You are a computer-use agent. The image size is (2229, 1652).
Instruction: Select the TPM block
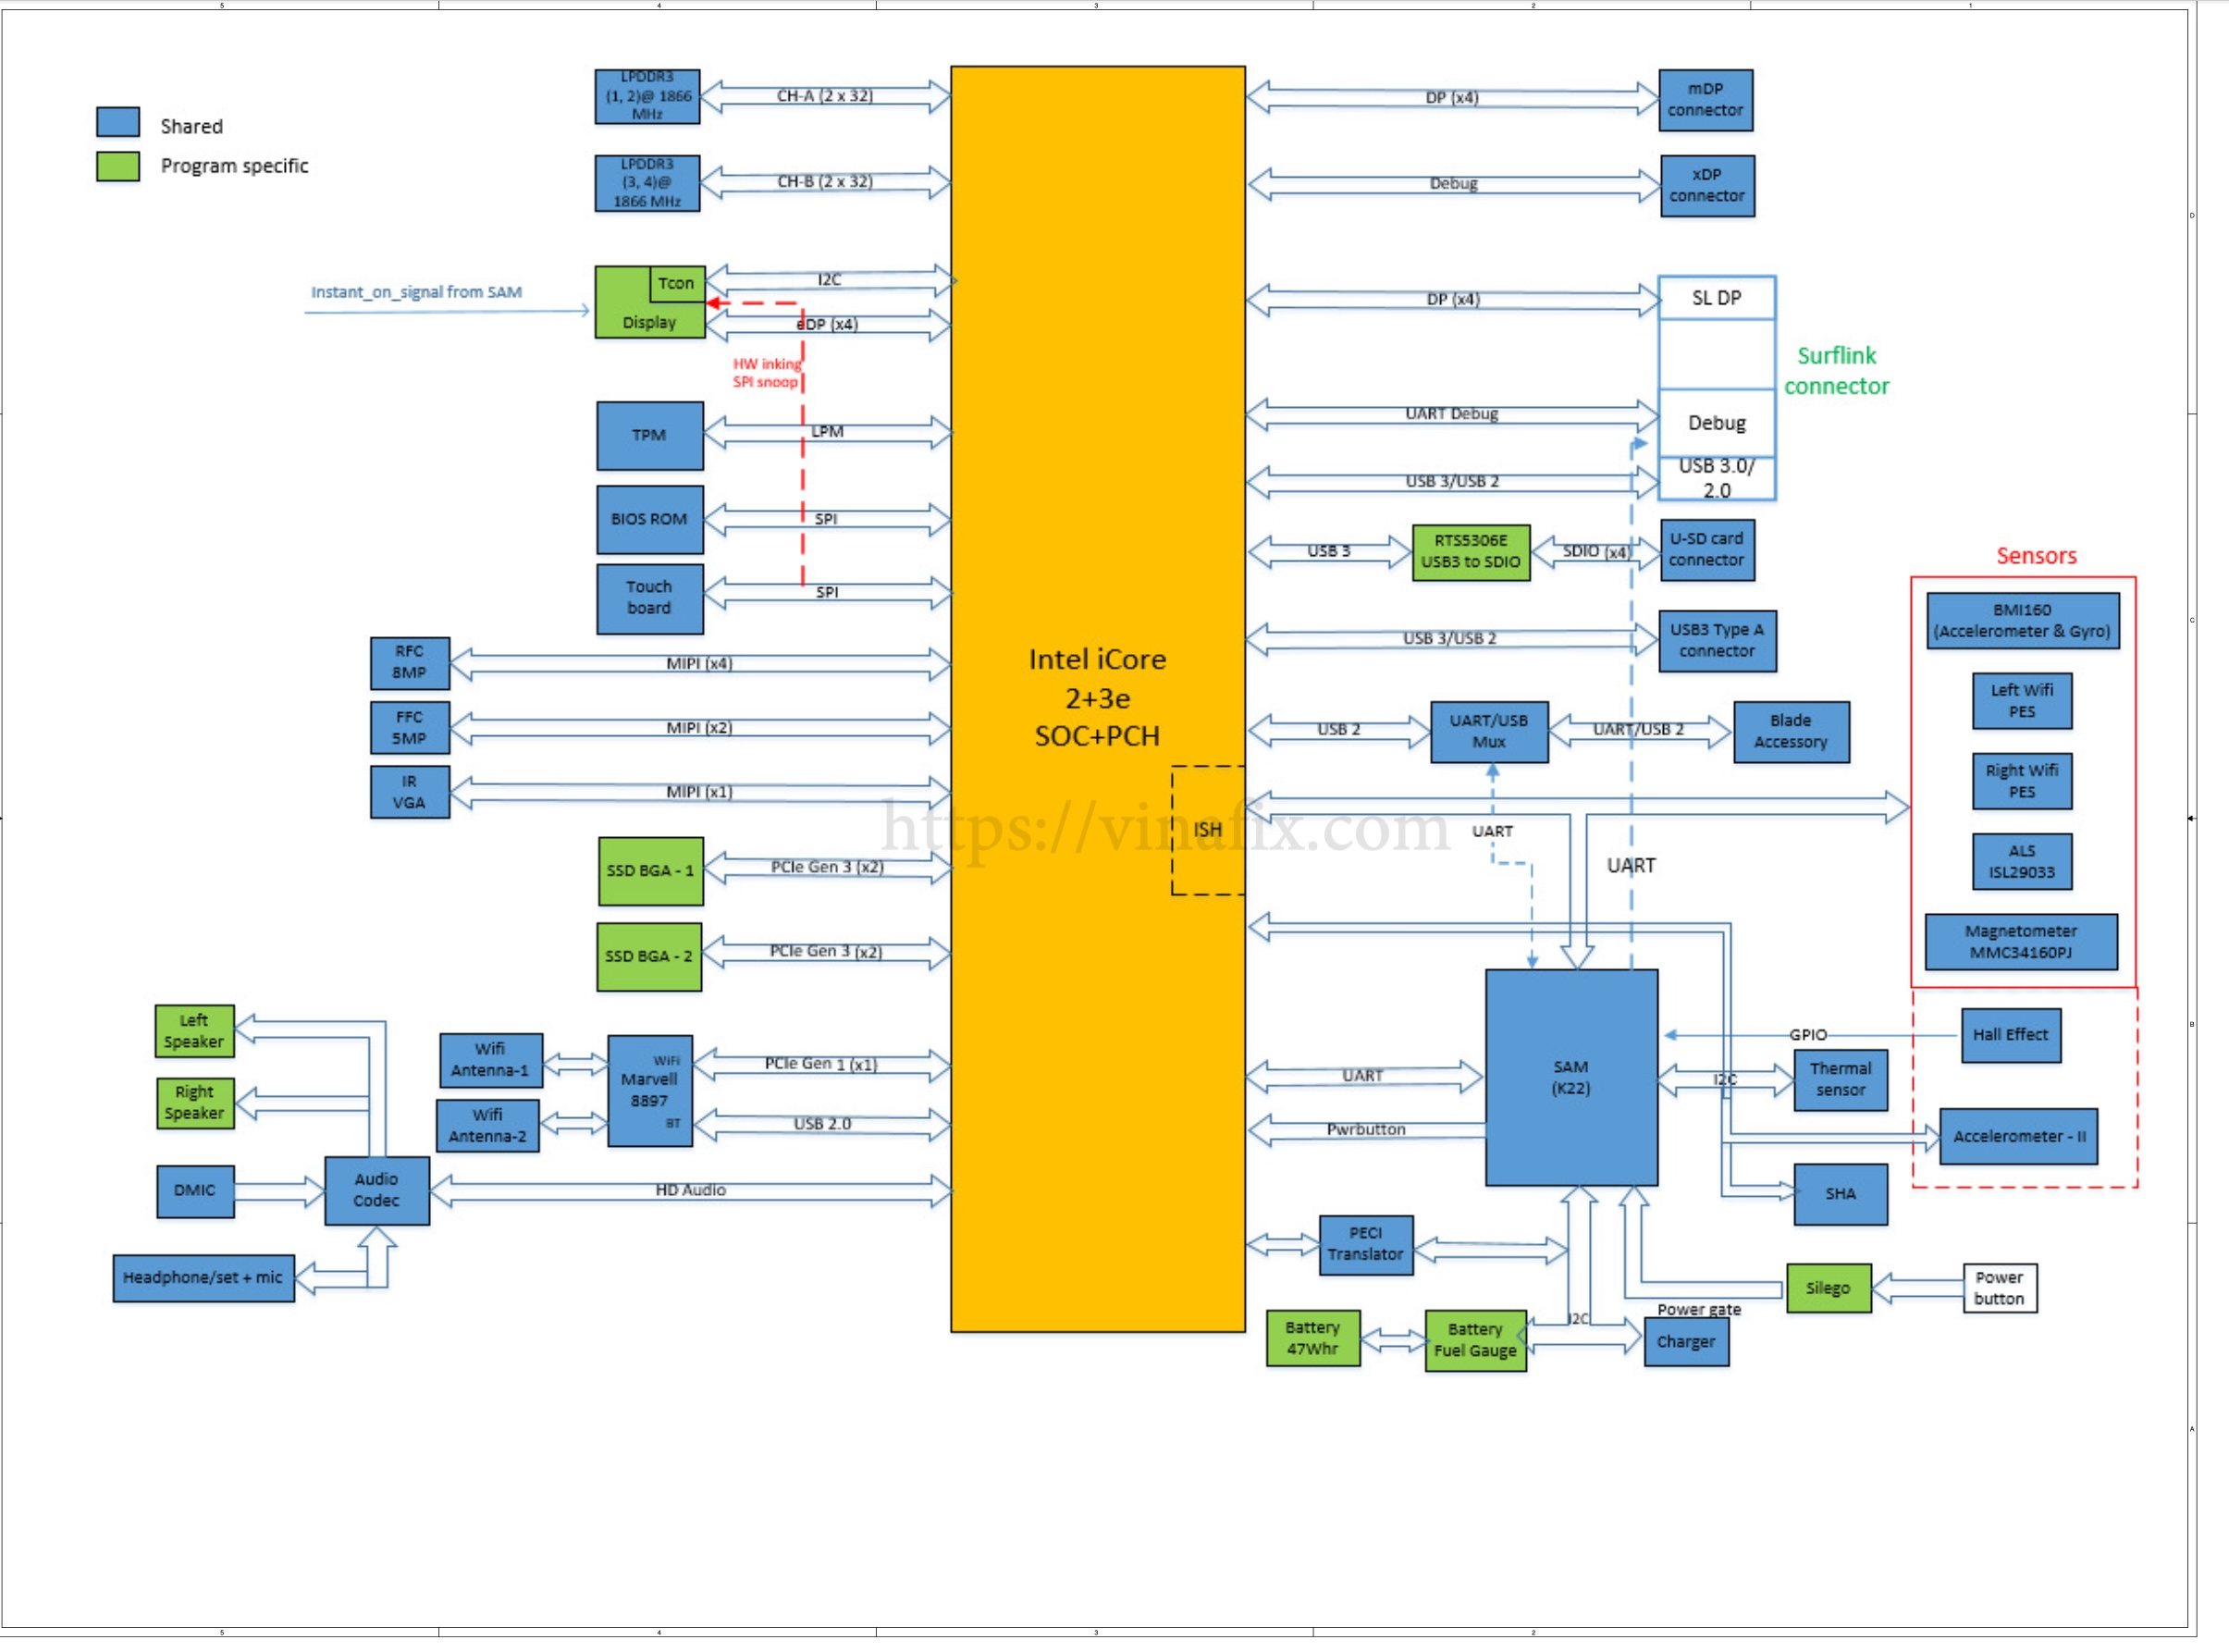pyautogui.click(x=649, y=435)
